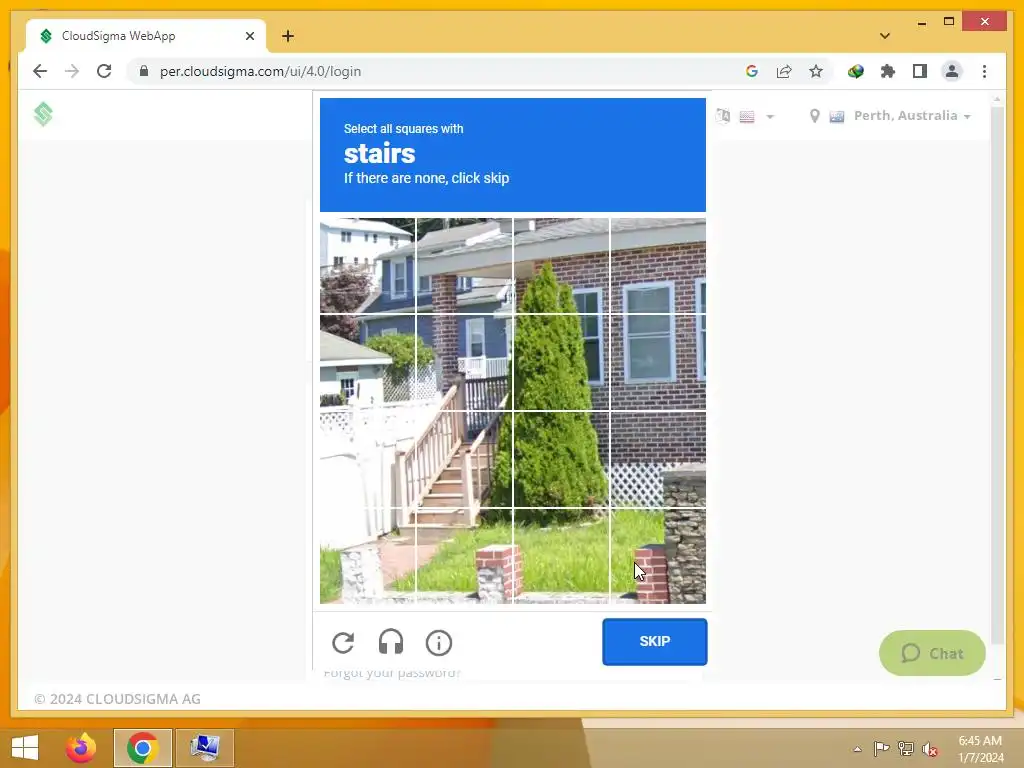The height and width of the screenshot is (768, 1024).
Task: Bookmark this tab with star icon
Action: point(816,71)
